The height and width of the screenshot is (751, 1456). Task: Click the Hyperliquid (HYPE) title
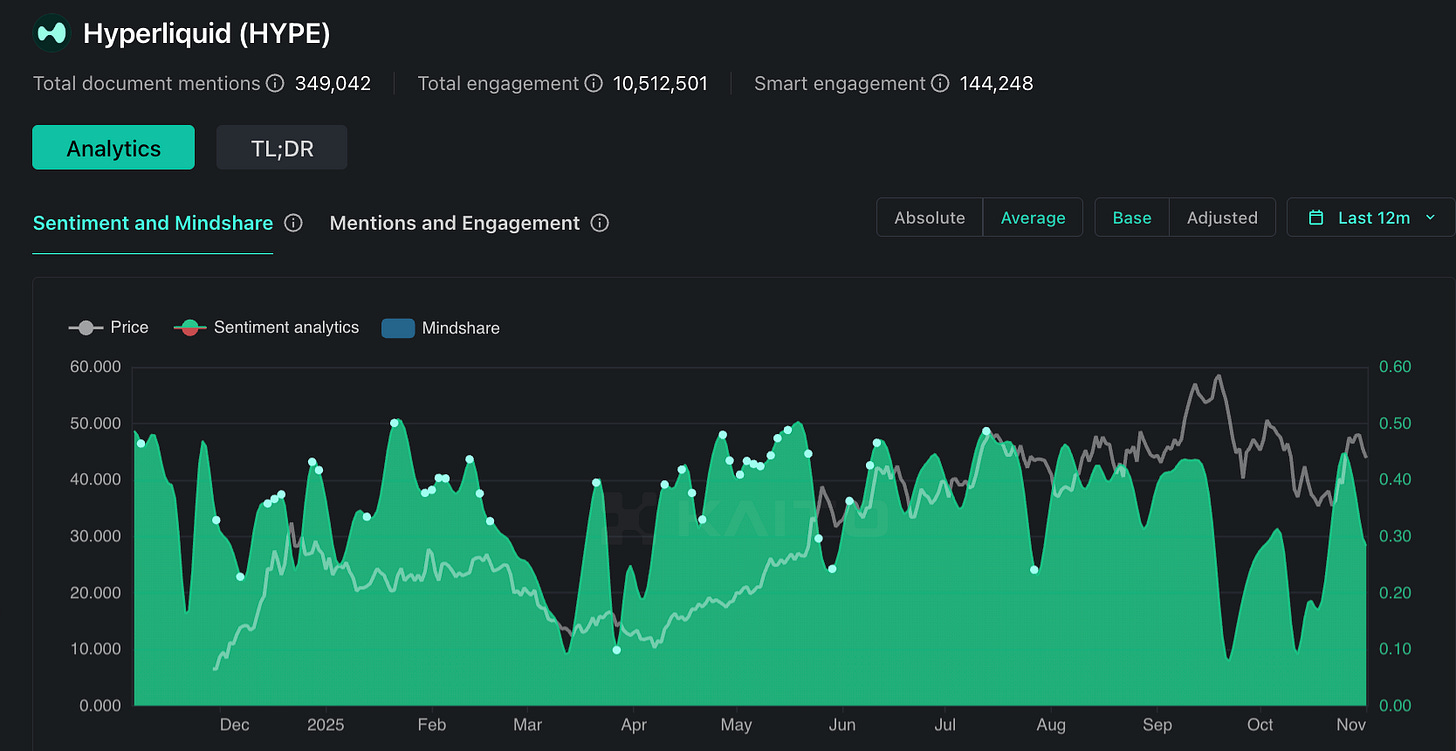tap(206, 33)
